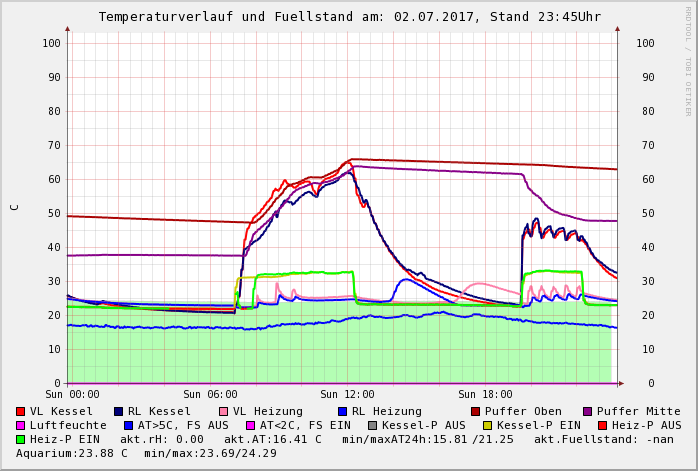Select the 'Puffer Mitte' legend label
The width and height of the screenshot is (698, 471).
pyautogui.click(x=639, y=411)
